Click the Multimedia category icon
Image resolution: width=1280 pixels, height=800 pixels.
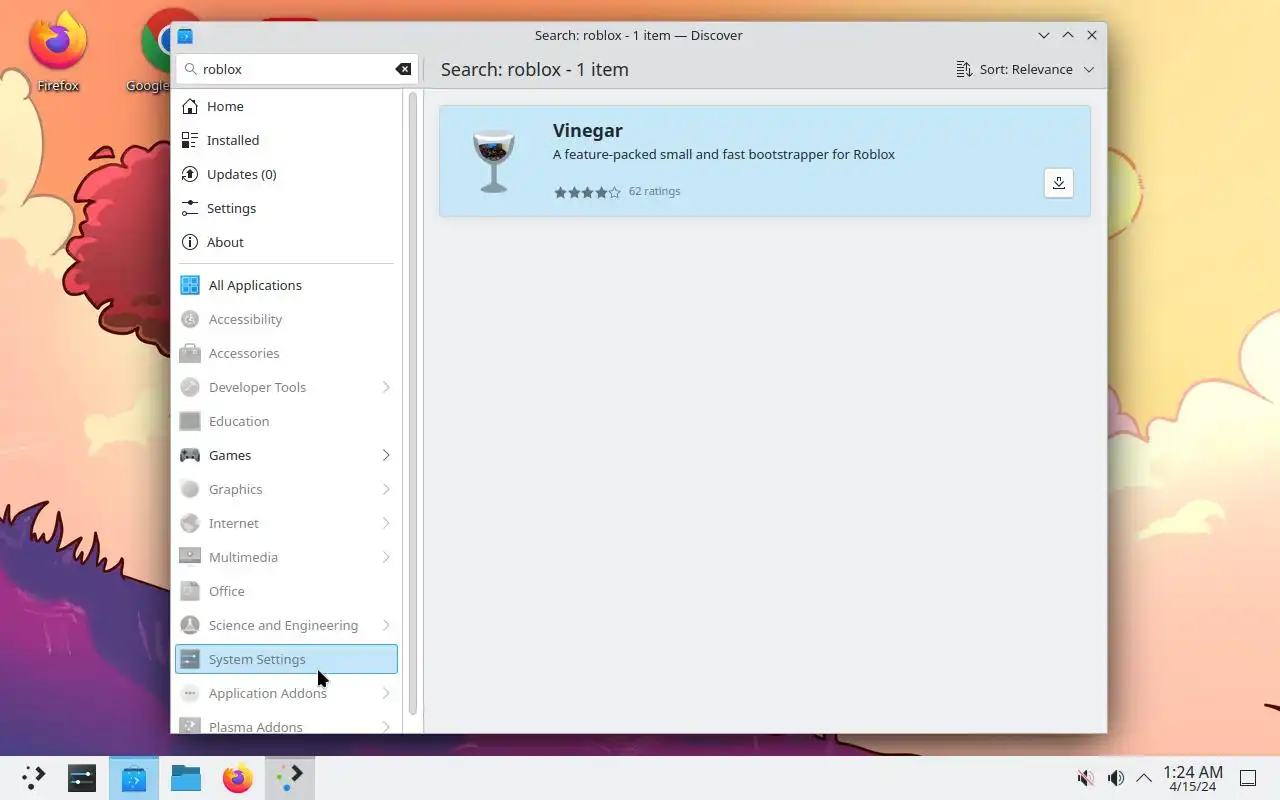[x=190, y=557]
